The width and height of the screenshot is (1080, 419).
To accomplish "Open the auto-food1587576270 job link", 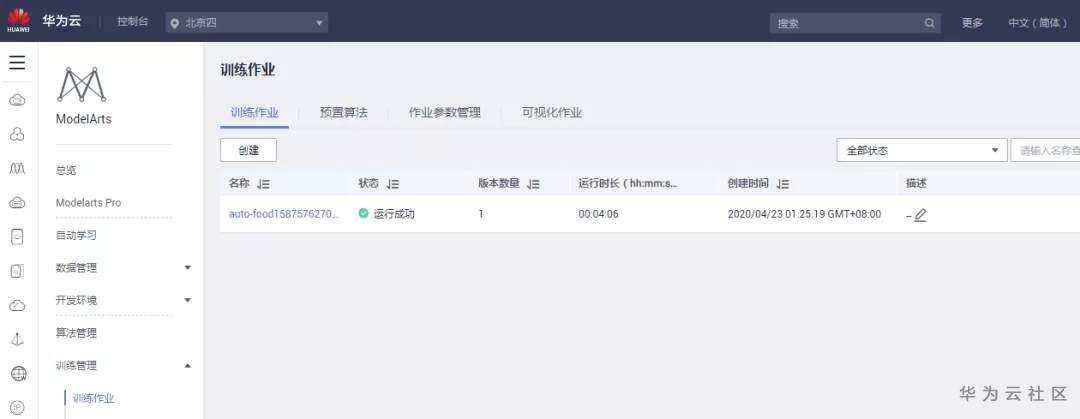I will tap(284, 214).
